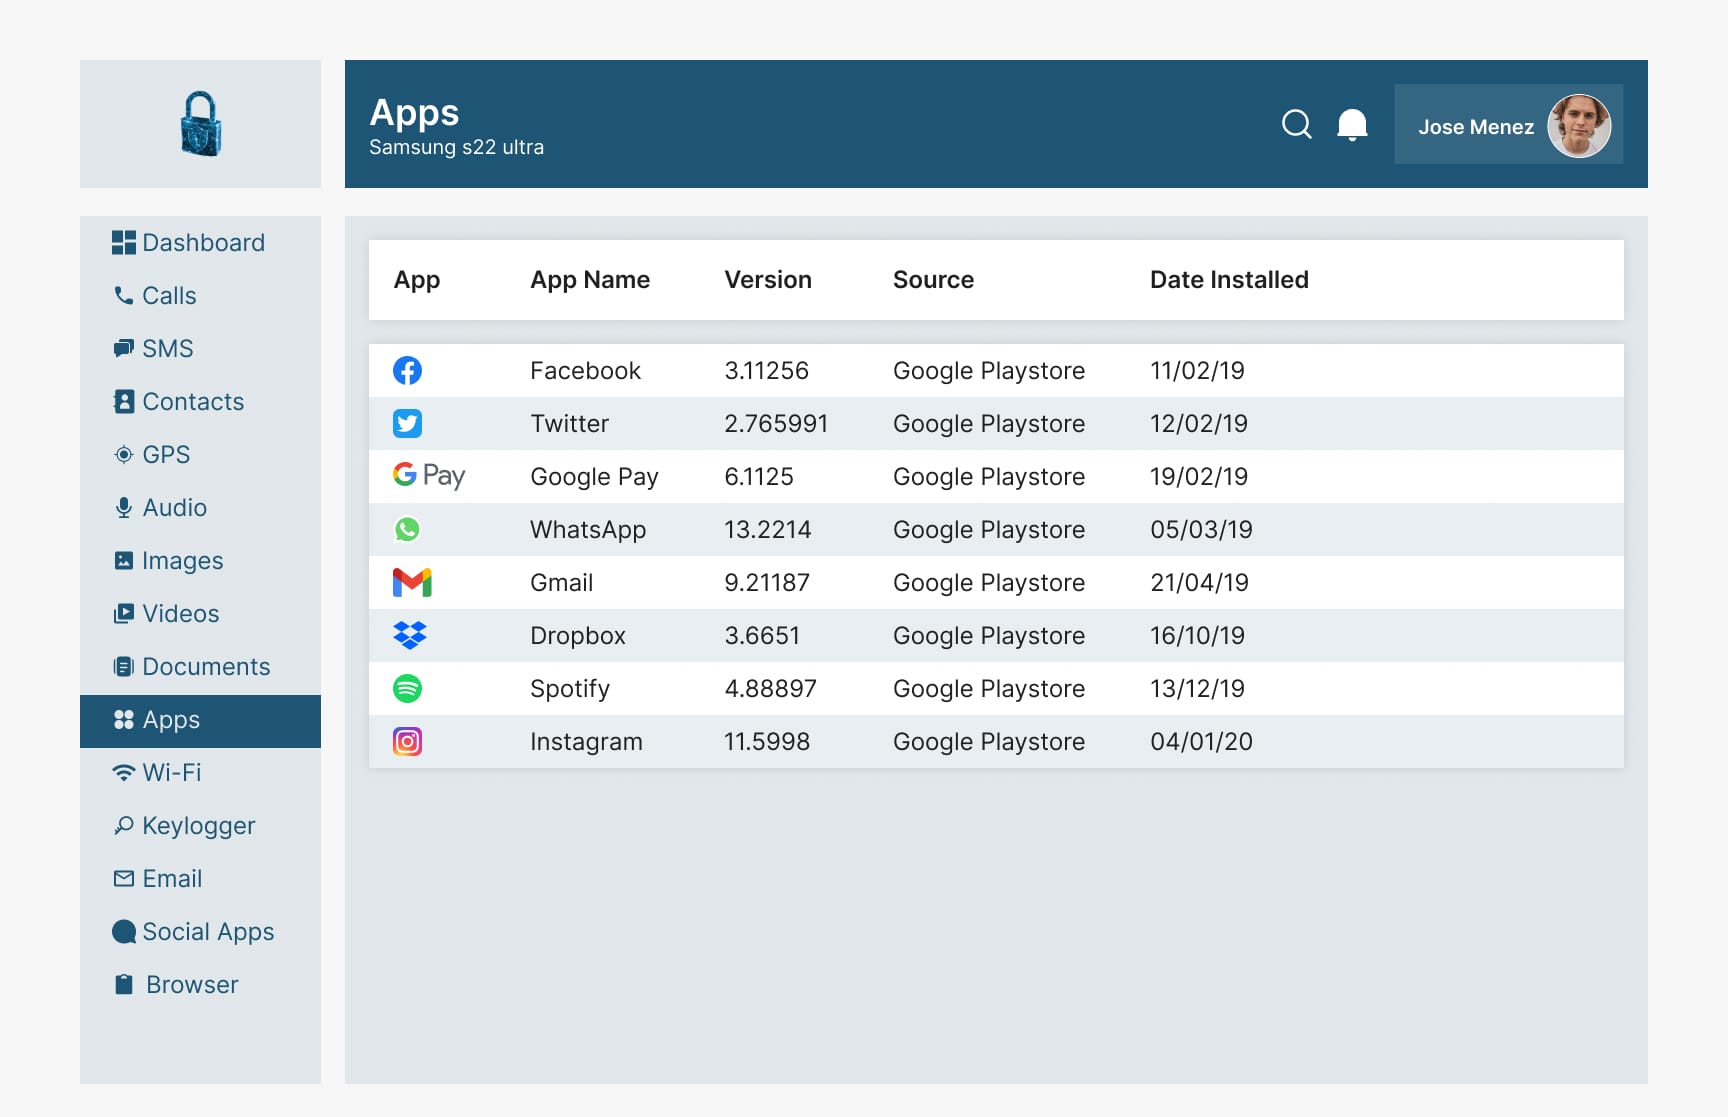Click Jose Menez profile button
Viewport: 1728px width, 1117px height.
tap(1476, 127)
